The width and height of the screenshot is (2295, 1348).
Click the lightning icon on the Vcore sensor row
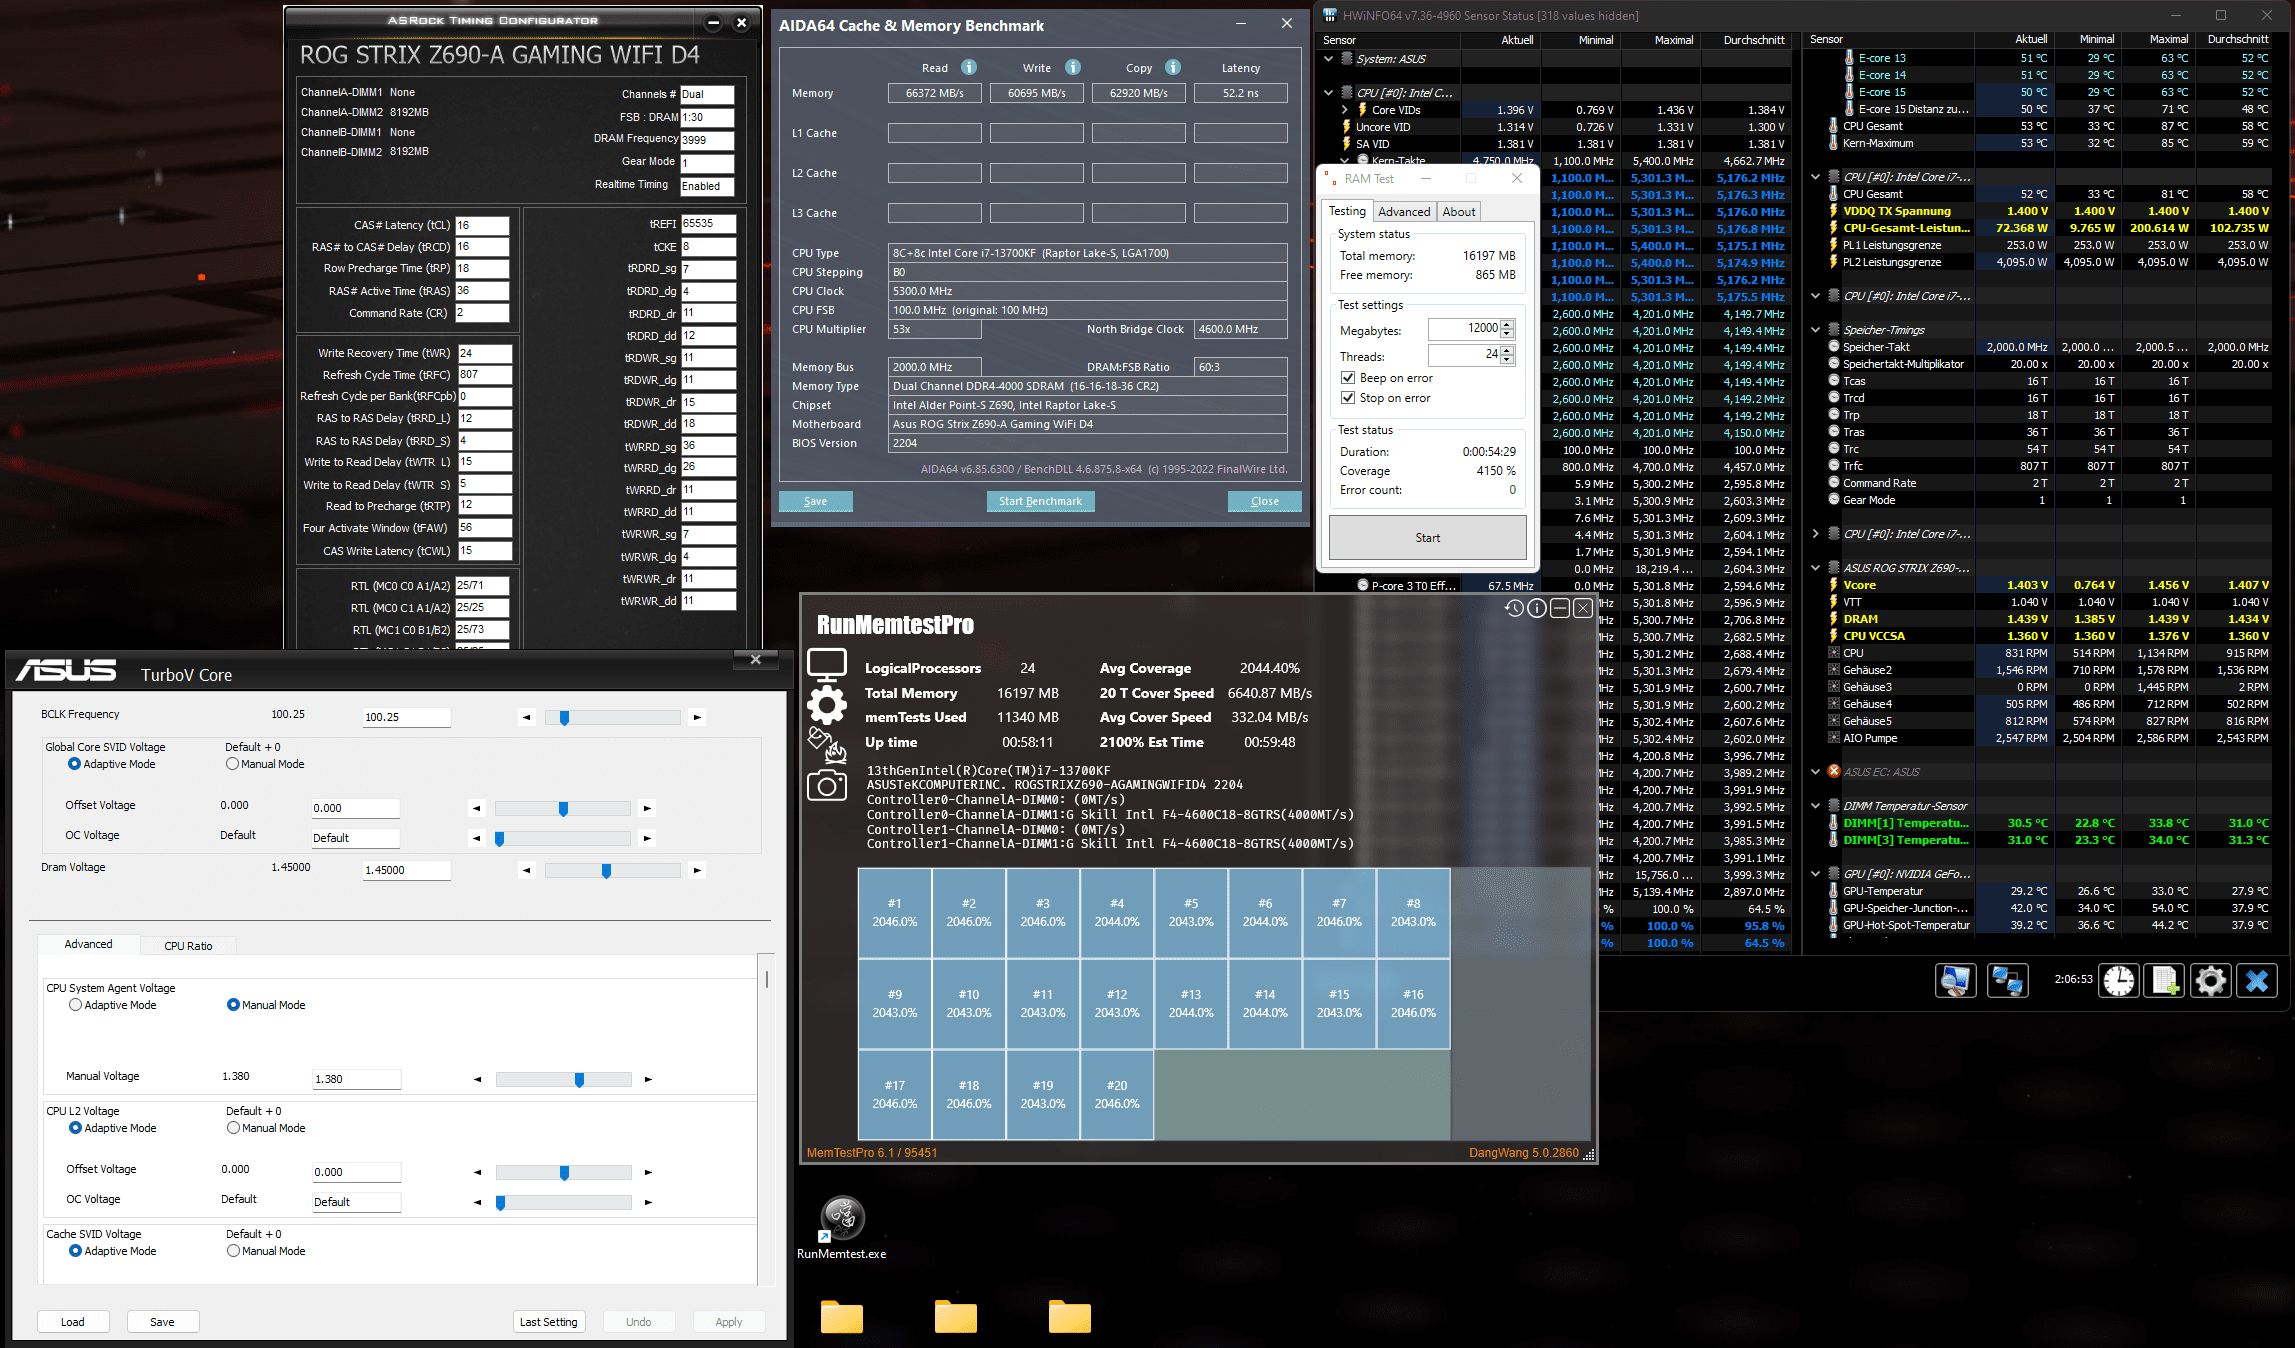(1834, 585)
